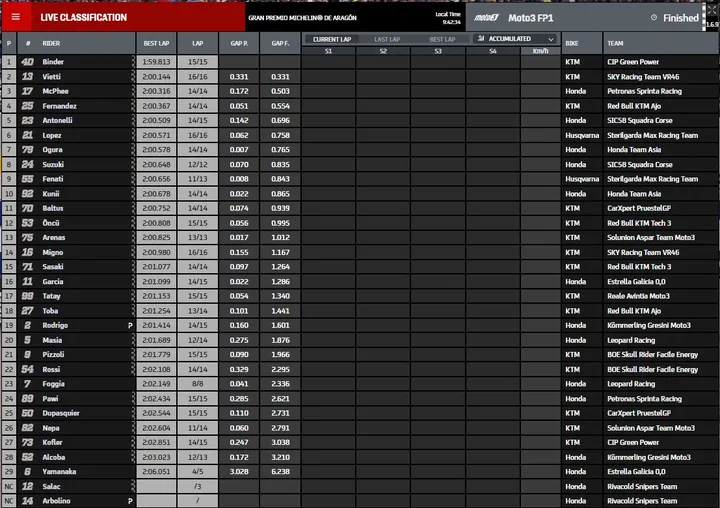The image size is (720, 508).
Task: Click Yamanaka's best lap 2:06.051
Action: pyautogui.click(x=156, y=472)
